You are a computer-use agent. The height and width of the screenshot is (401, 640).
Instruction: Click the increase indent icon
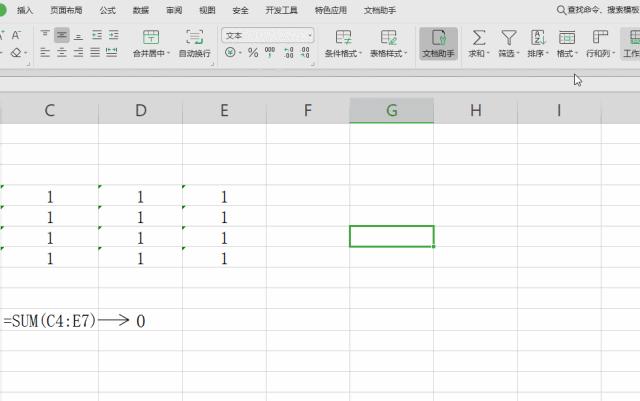click(113, 35)
